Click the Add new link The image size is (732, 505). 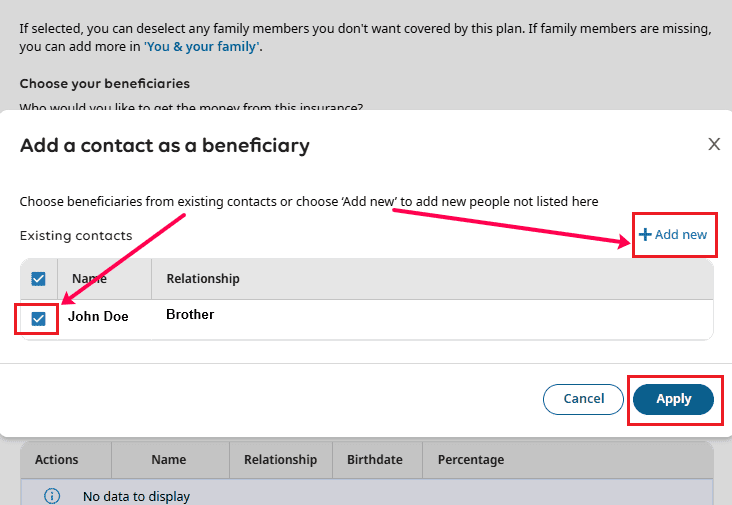(x=673, y=234)
